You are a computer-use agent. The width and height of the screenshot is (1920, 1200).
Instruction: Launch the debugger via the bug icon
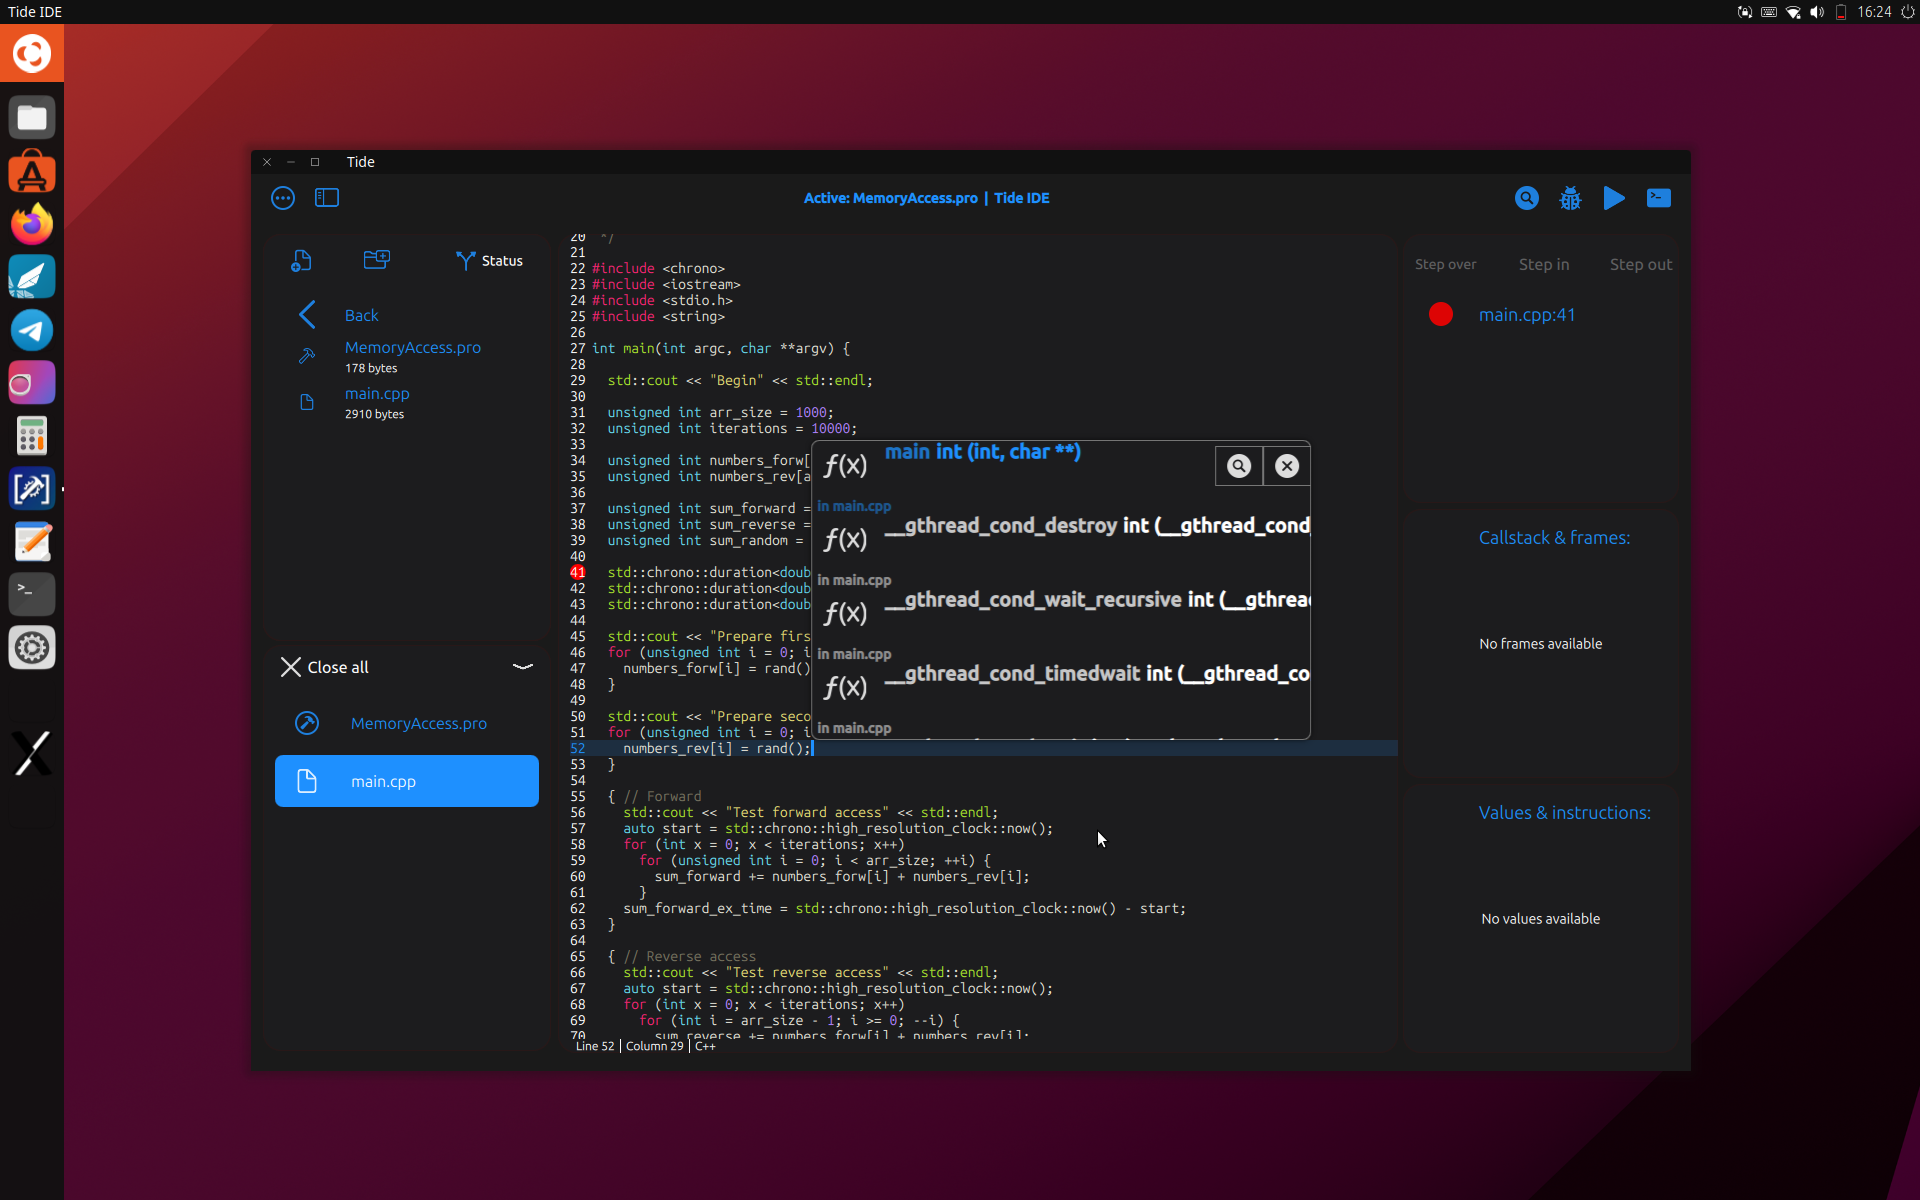tap(1570, 198)
